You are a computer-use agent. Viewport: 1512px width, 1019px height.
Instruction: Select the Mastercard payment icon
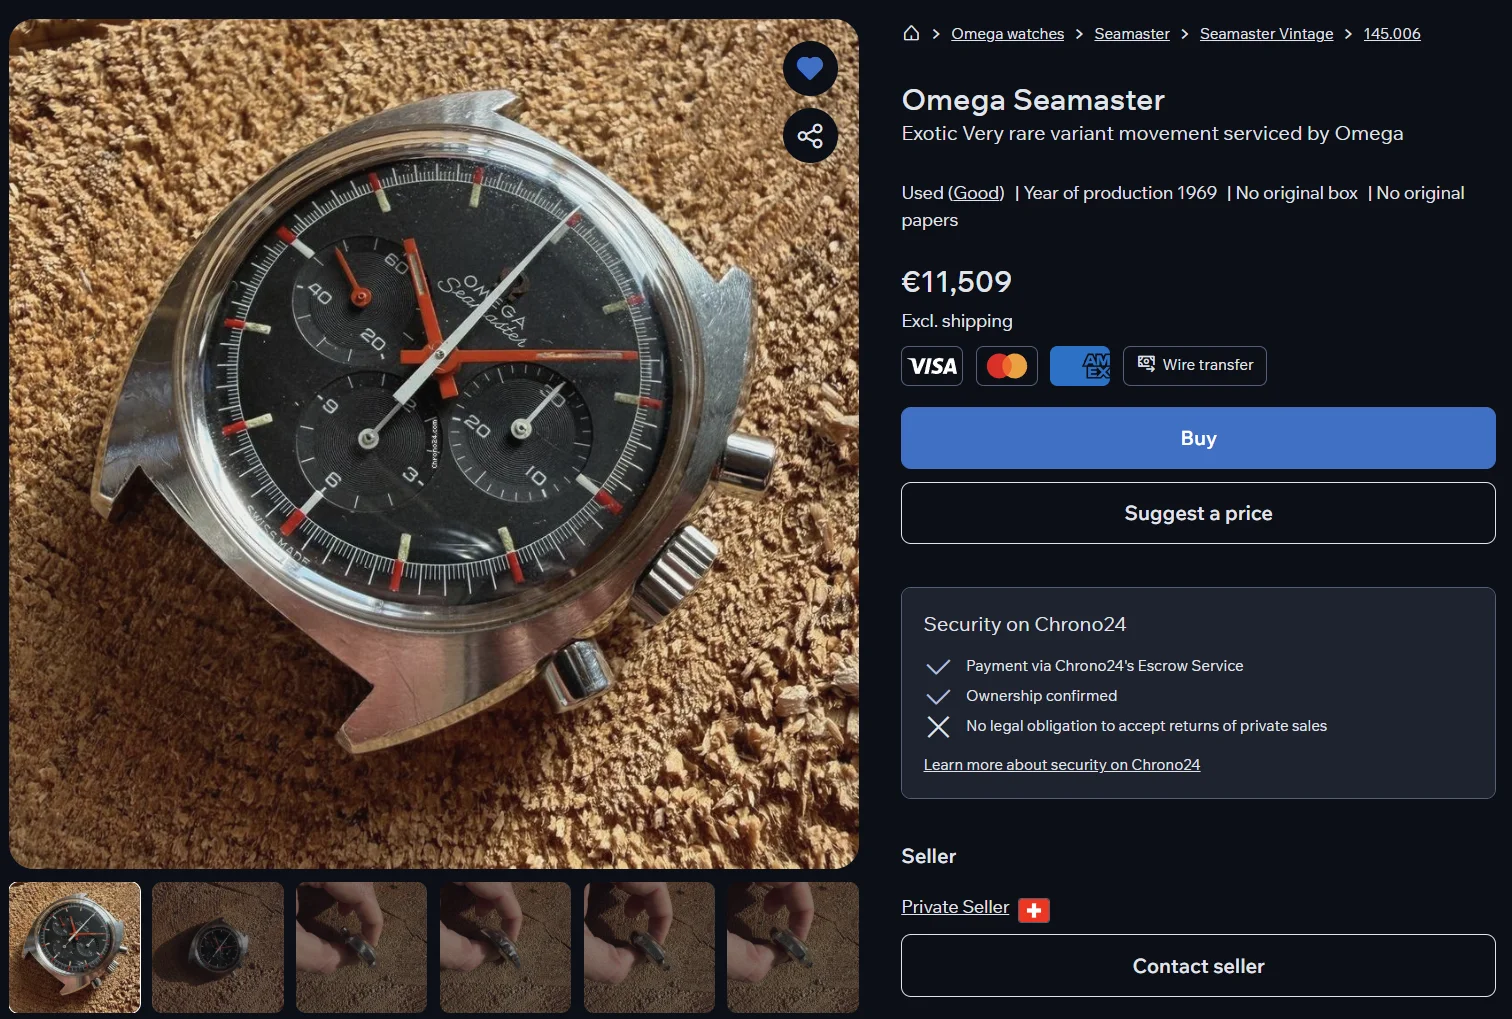click(x=1006, y=366)
